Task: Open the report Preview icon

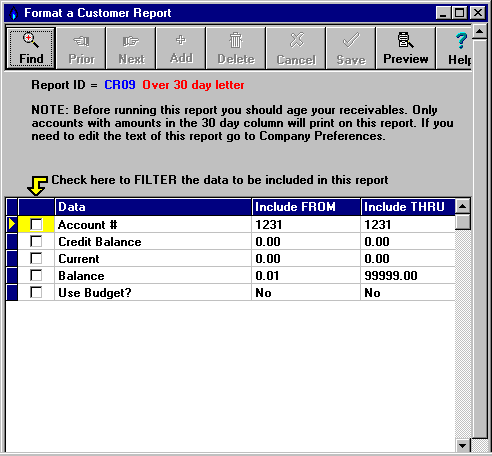Action: (x=405, y=40)
